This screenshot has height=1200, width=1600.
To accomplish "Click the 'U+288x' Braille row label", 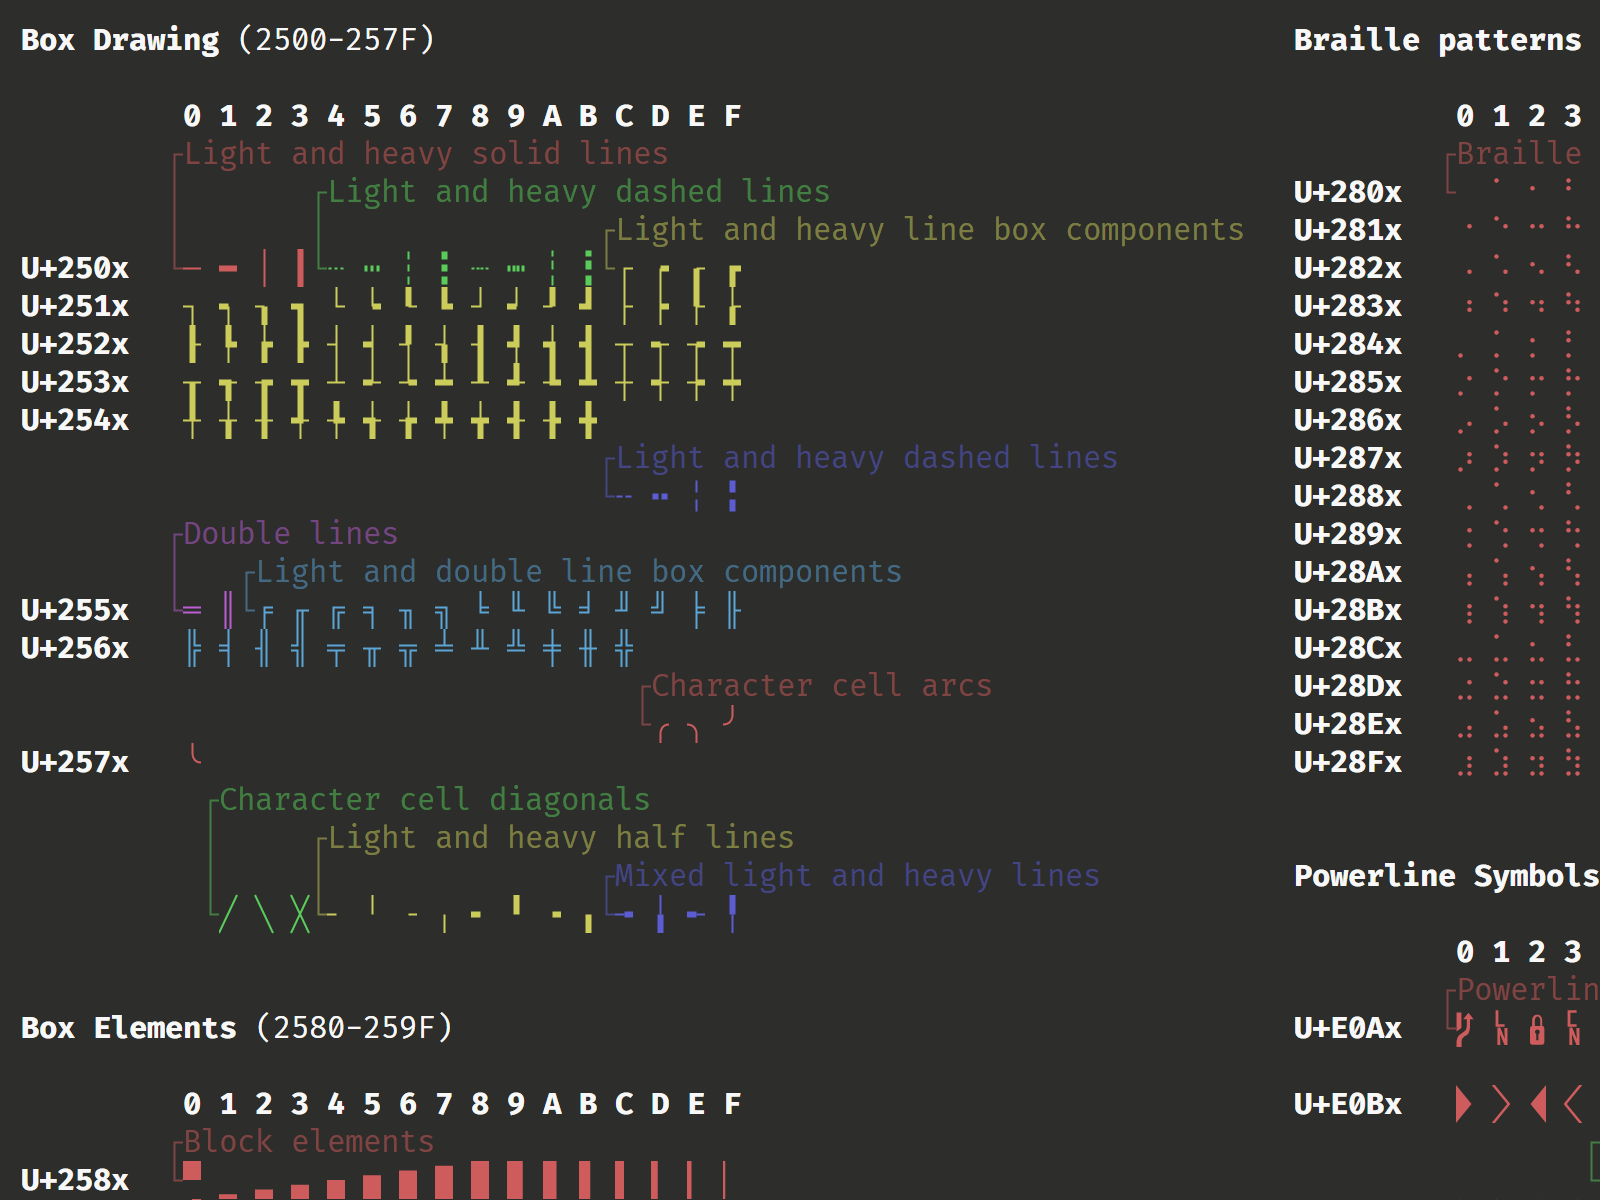I will (1348, 496).
